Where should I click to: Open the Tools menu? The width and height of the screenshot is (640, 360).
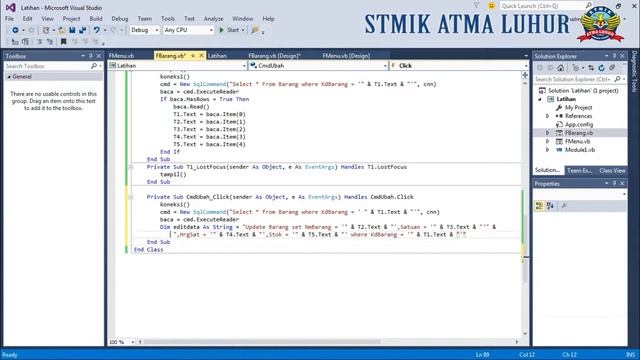pyautogui.click(x=168, y=19)
